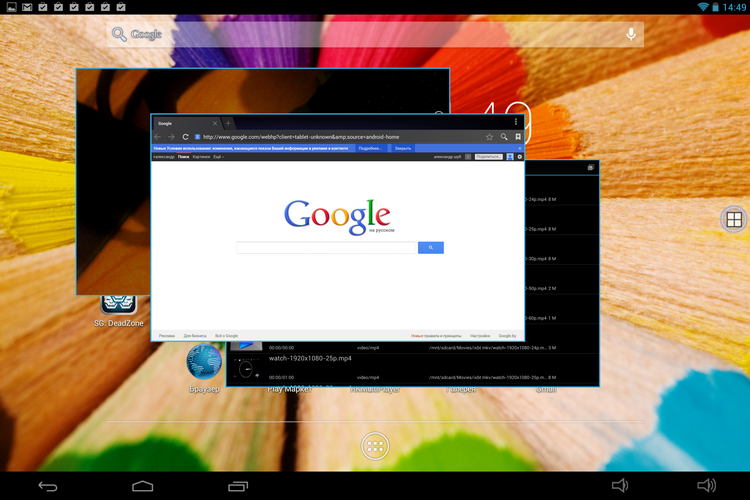Open the blue profile avatar icon
The width and height of the screenshot is (750, 500).
(510, 157)
